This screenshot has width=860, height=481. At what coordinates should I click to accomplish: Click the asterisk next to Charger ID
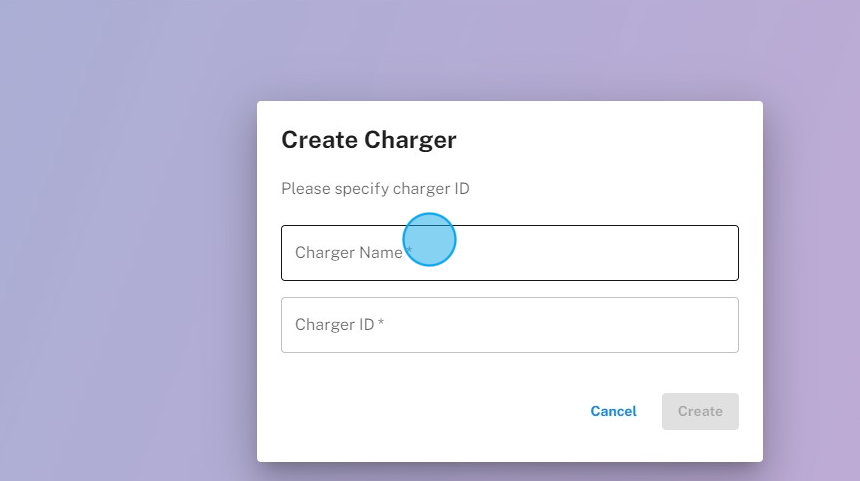[381, 325]
